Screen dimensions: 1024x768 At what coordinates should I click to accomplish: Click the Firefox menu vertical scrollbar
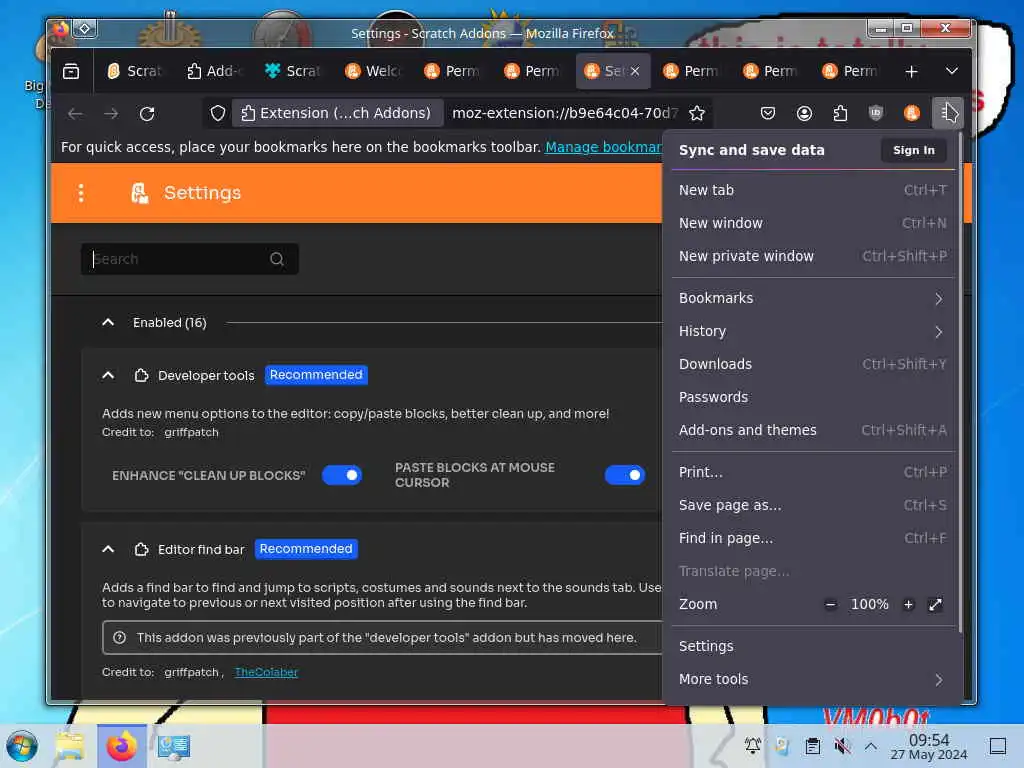(x=960, y=382)
